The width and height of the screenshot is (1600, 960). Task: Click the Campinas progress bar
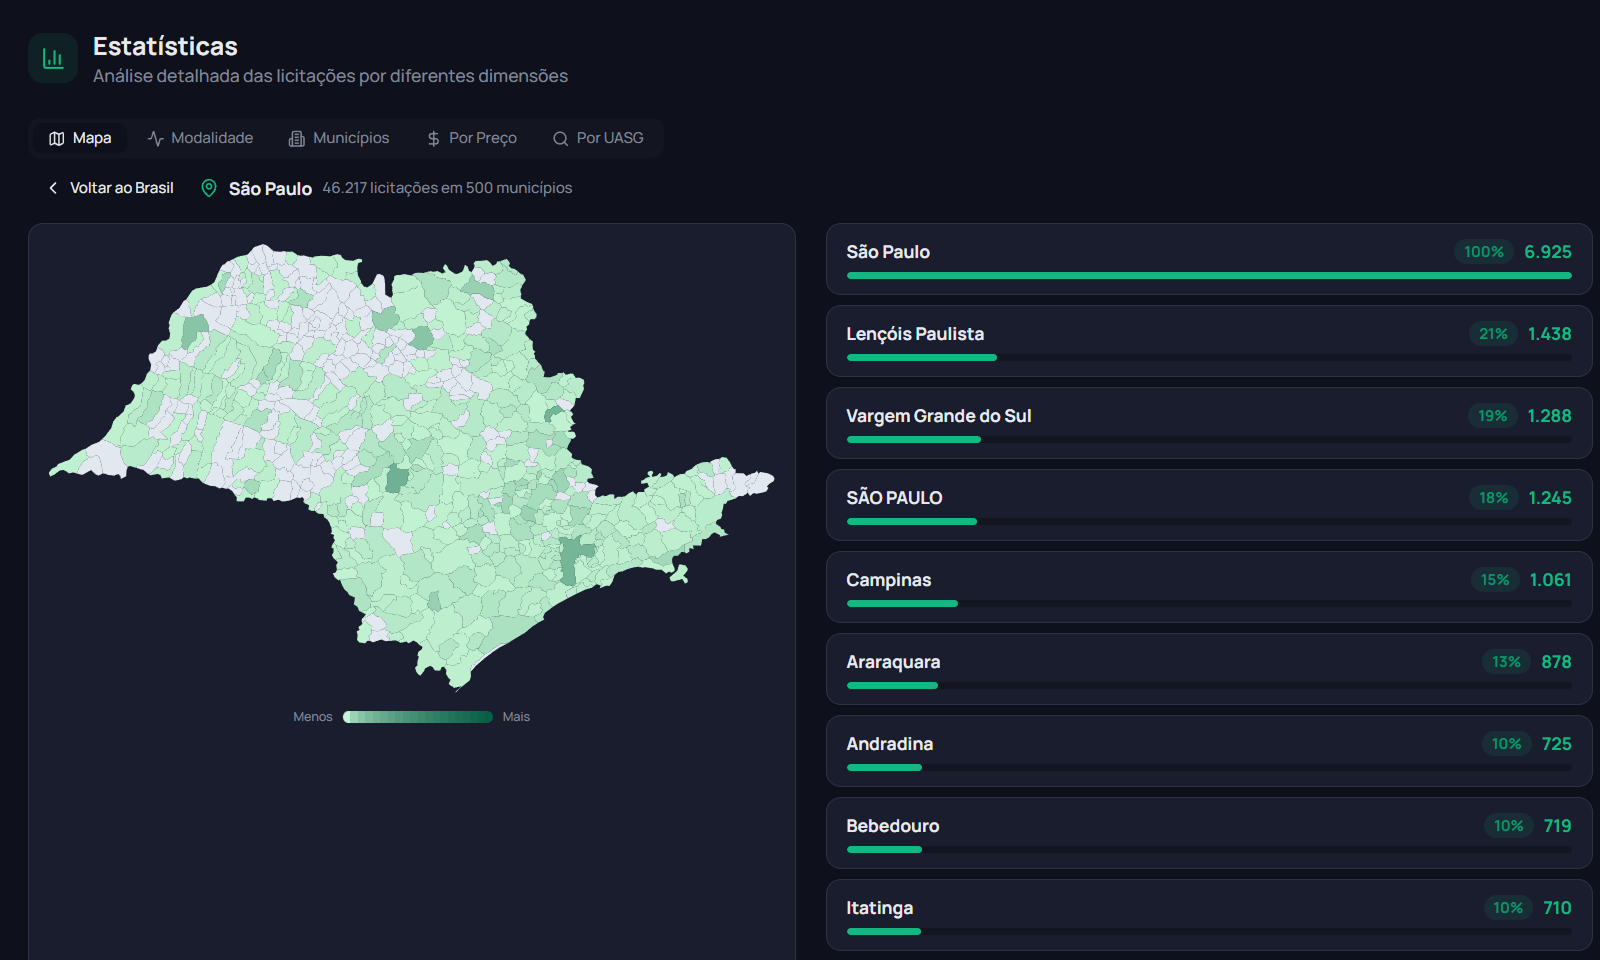1209,603
